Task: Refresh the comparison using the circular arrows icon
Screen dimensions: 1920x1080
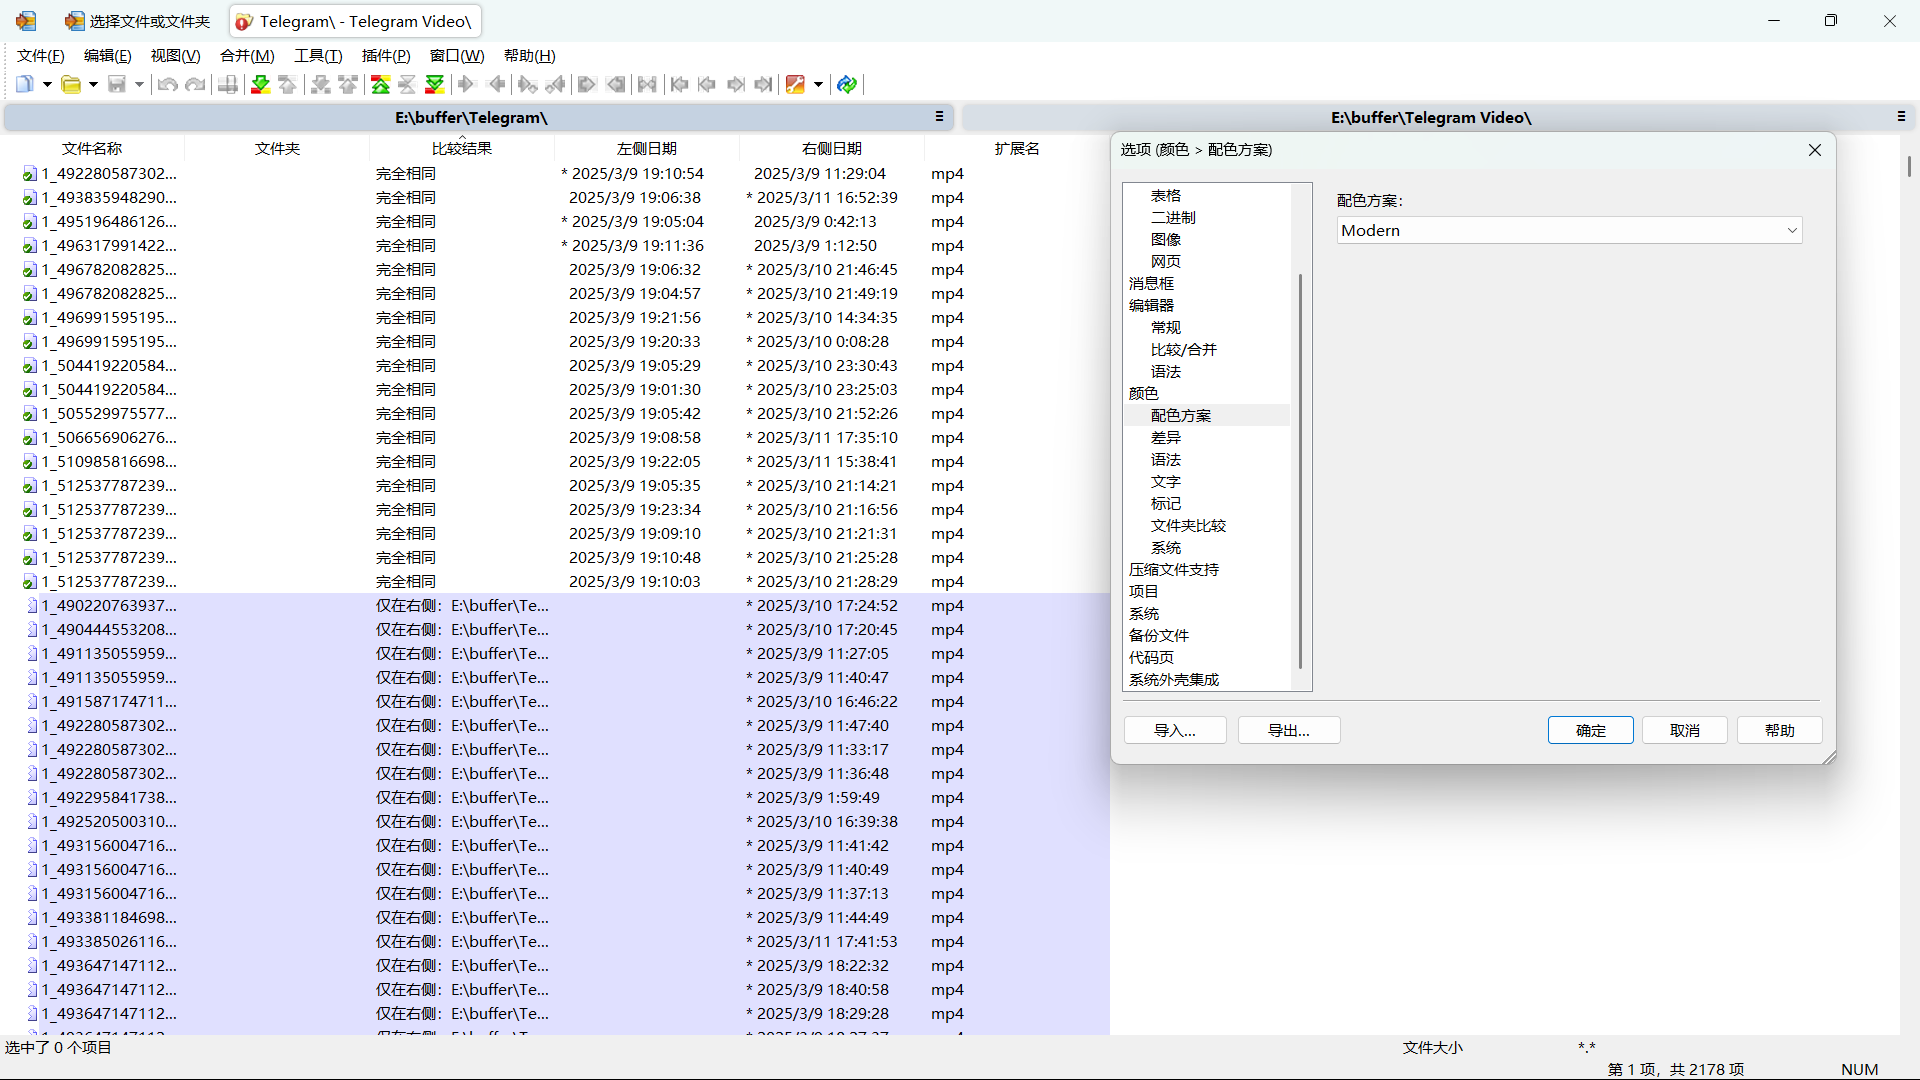Action: [x=847, y=84]
